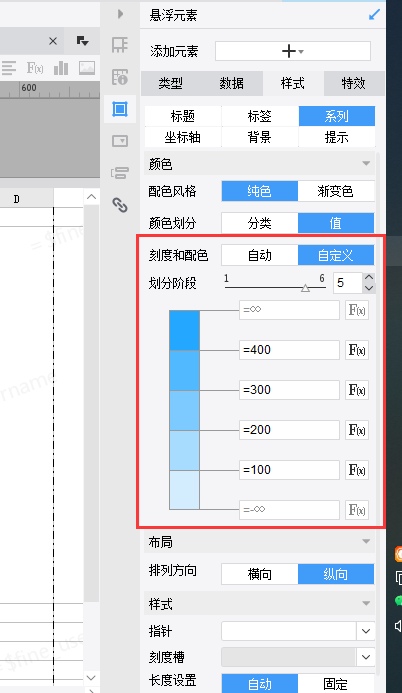This screenshot has height=693, width=402.
Task: Increase 划分阶段 with up stepper arrow
Action: [369, 278]
